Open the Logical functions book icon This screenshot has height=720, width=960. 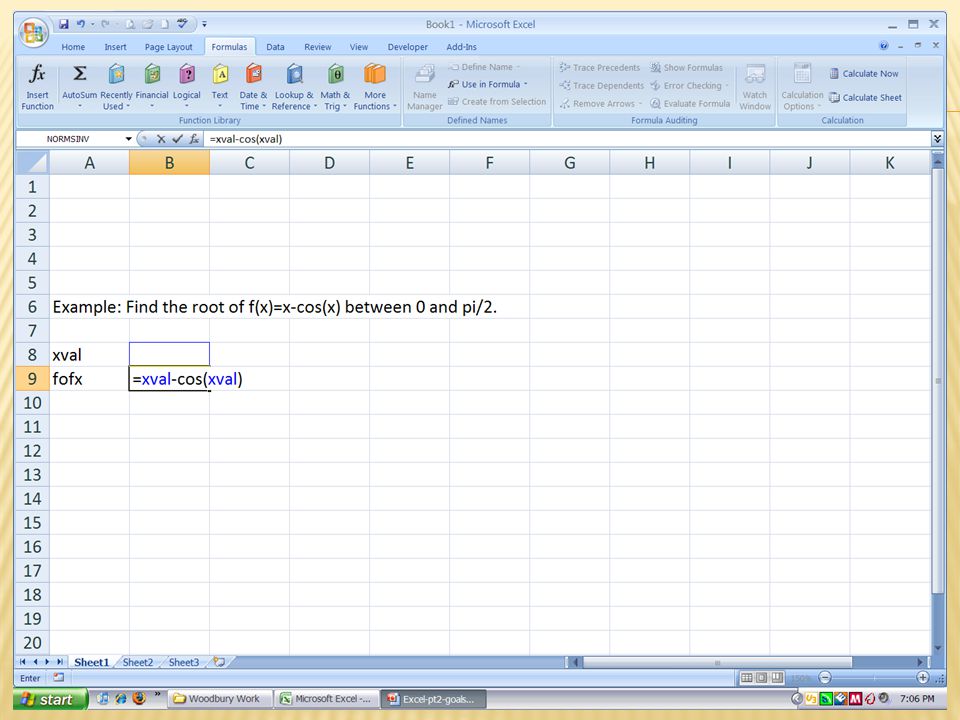pyautogui.click(x=187, y=75)
